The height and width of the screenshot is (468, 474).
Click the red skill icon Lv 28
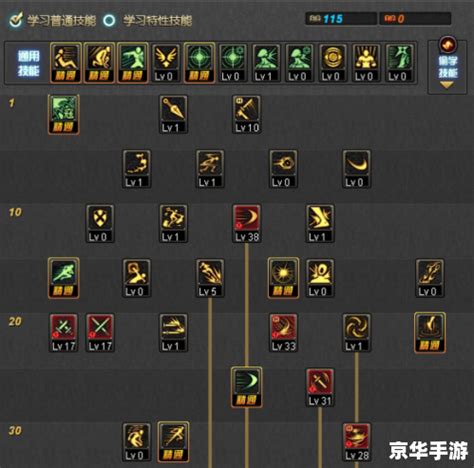357,442
